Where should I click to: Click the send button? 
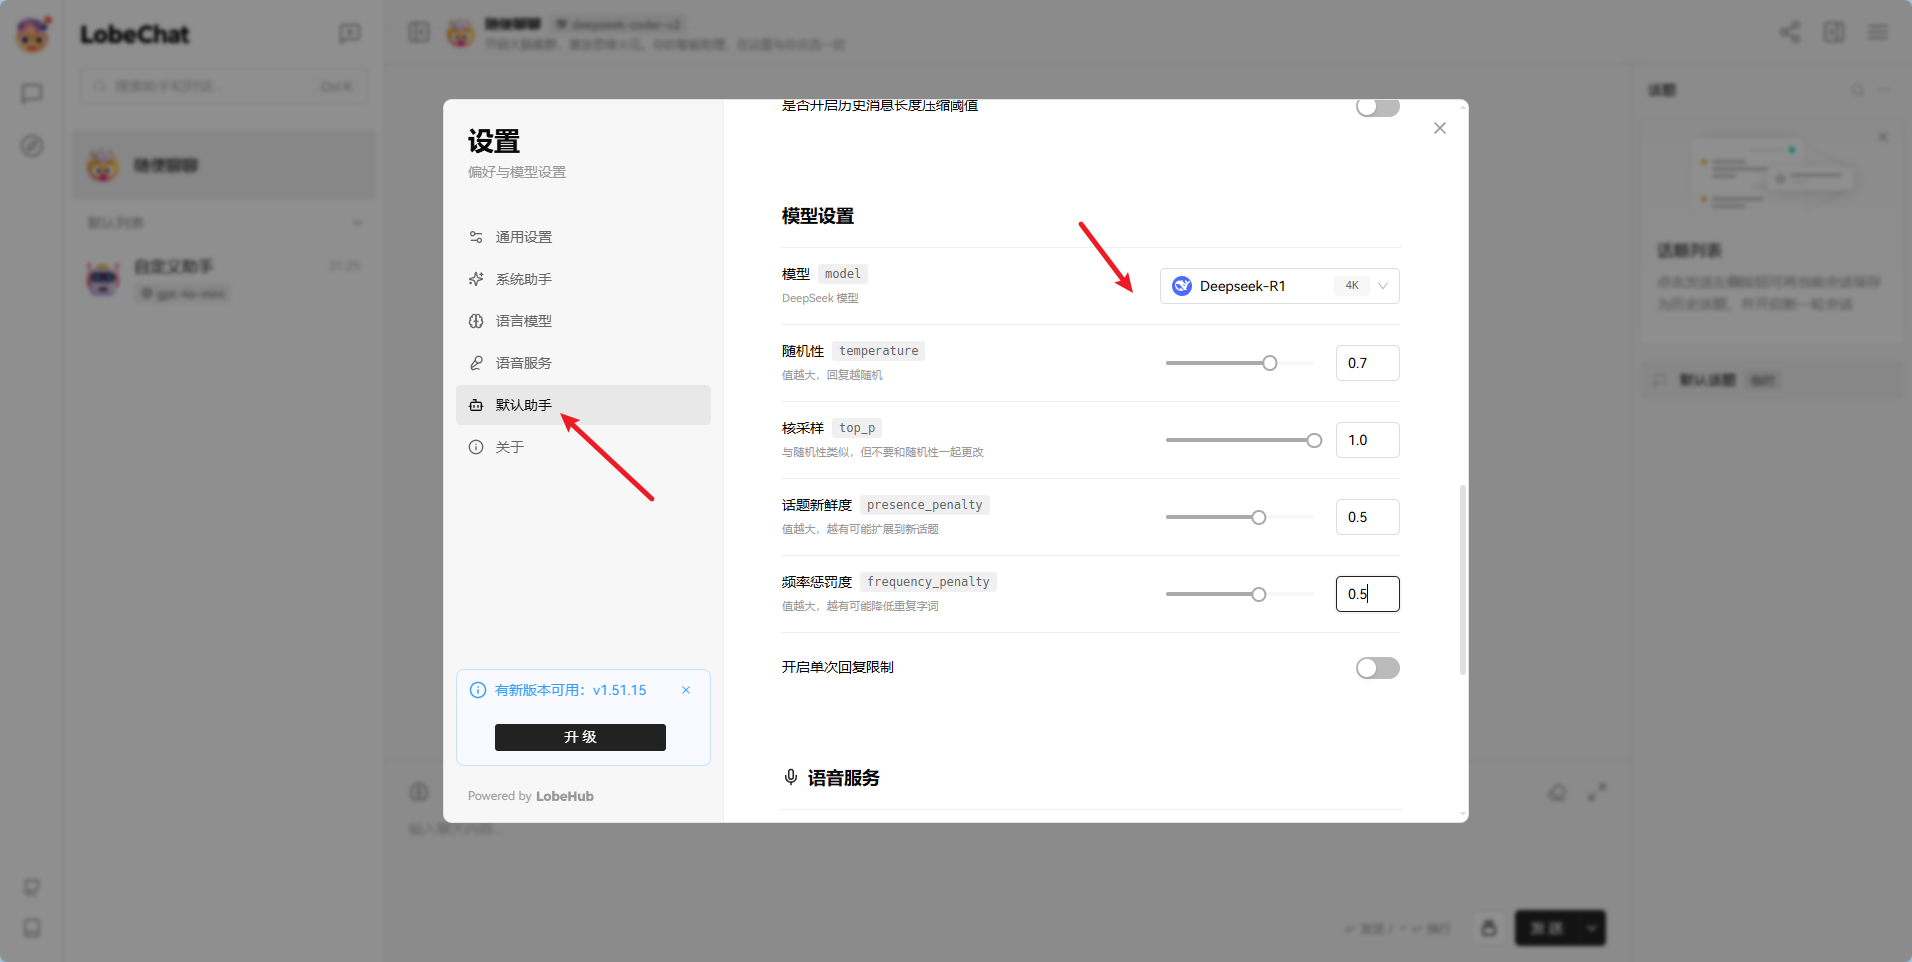(x=1546, y=928)
